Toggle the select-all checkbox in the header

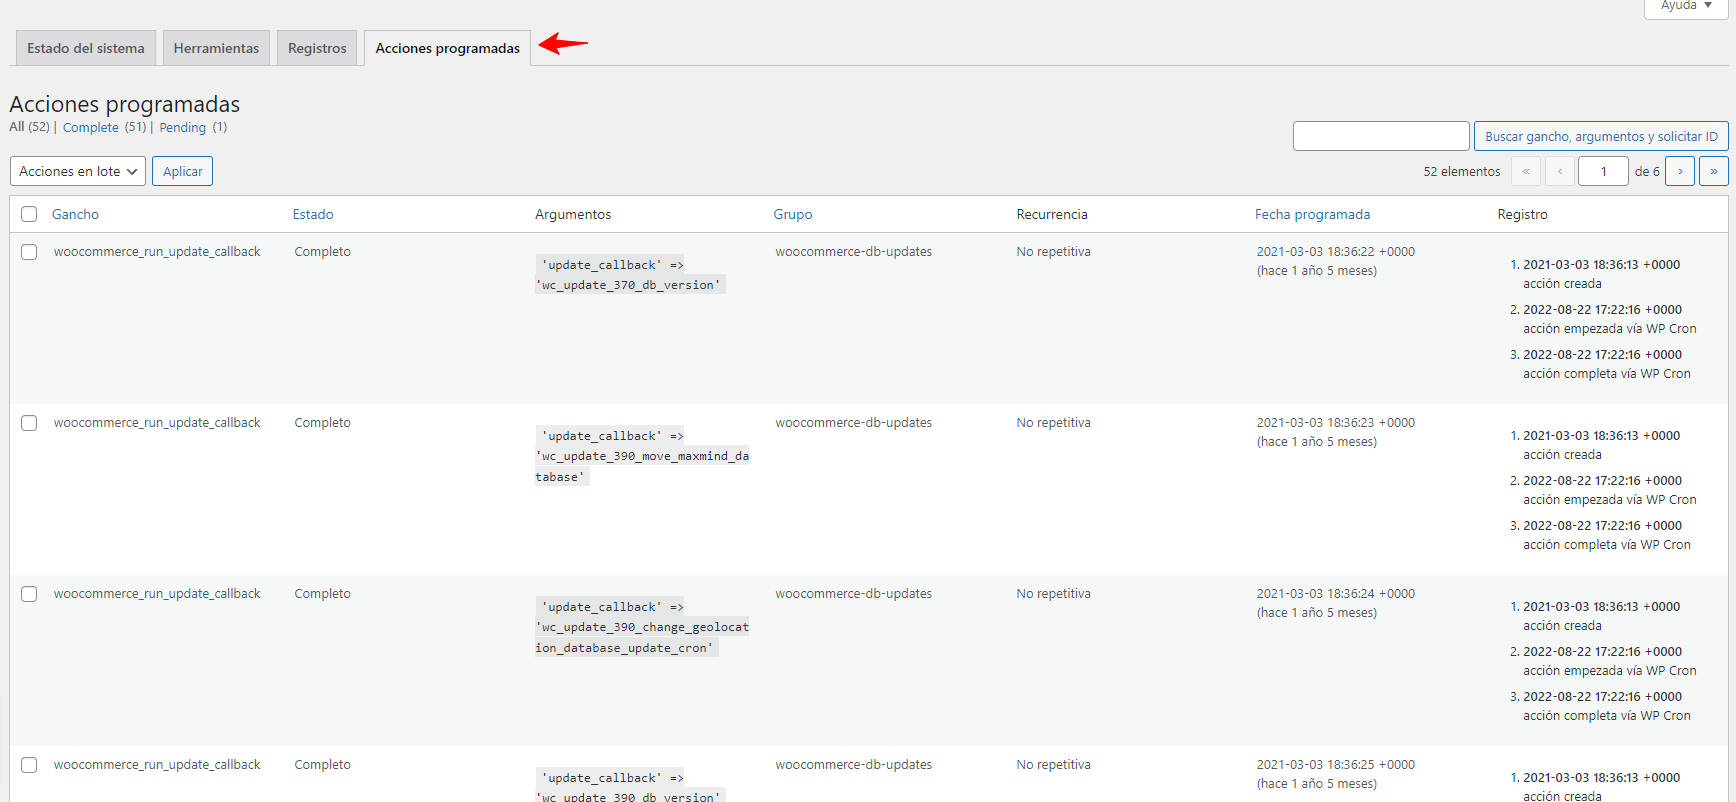tap(29, 214)
